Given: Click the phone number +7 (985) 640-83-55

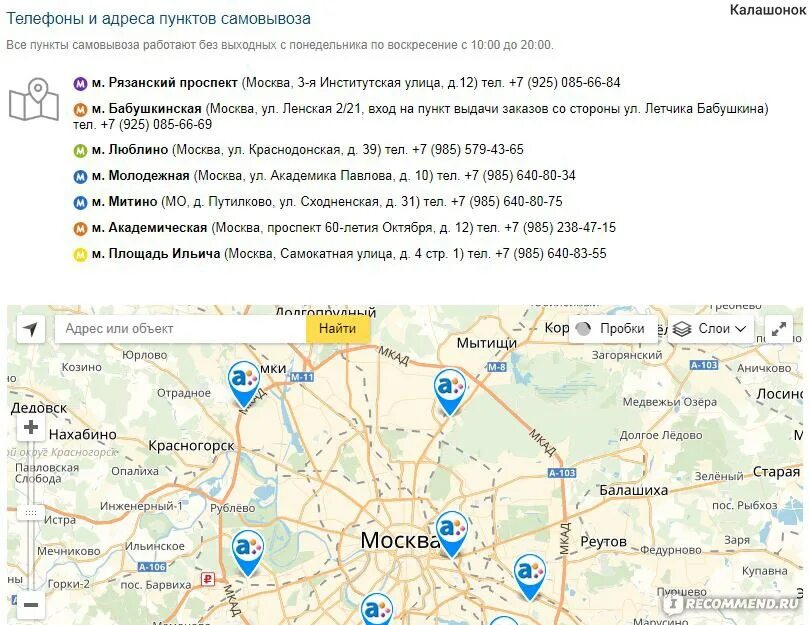Looking at the screenshot, I should coord(551,254).
